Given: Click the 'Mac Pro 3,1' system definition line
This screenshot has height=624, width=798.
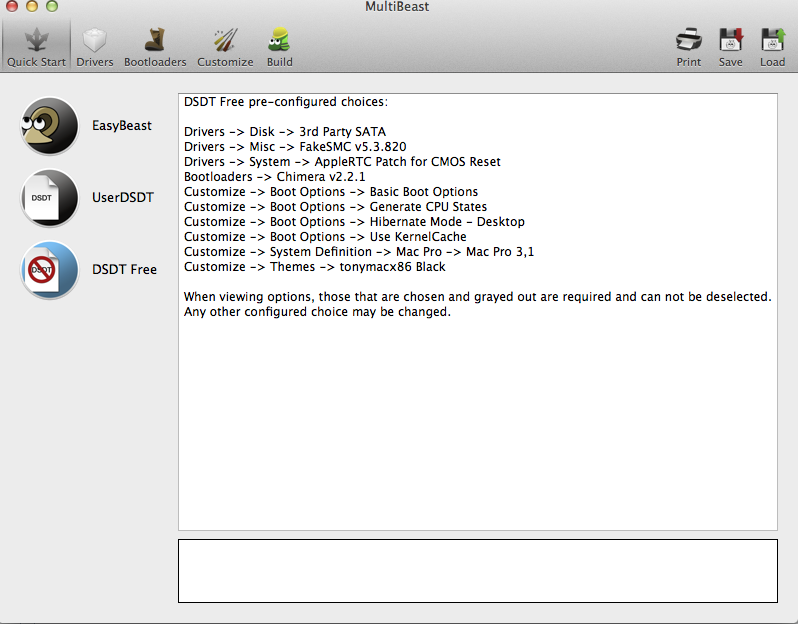Looking at the screenshot, I should 359,252.
